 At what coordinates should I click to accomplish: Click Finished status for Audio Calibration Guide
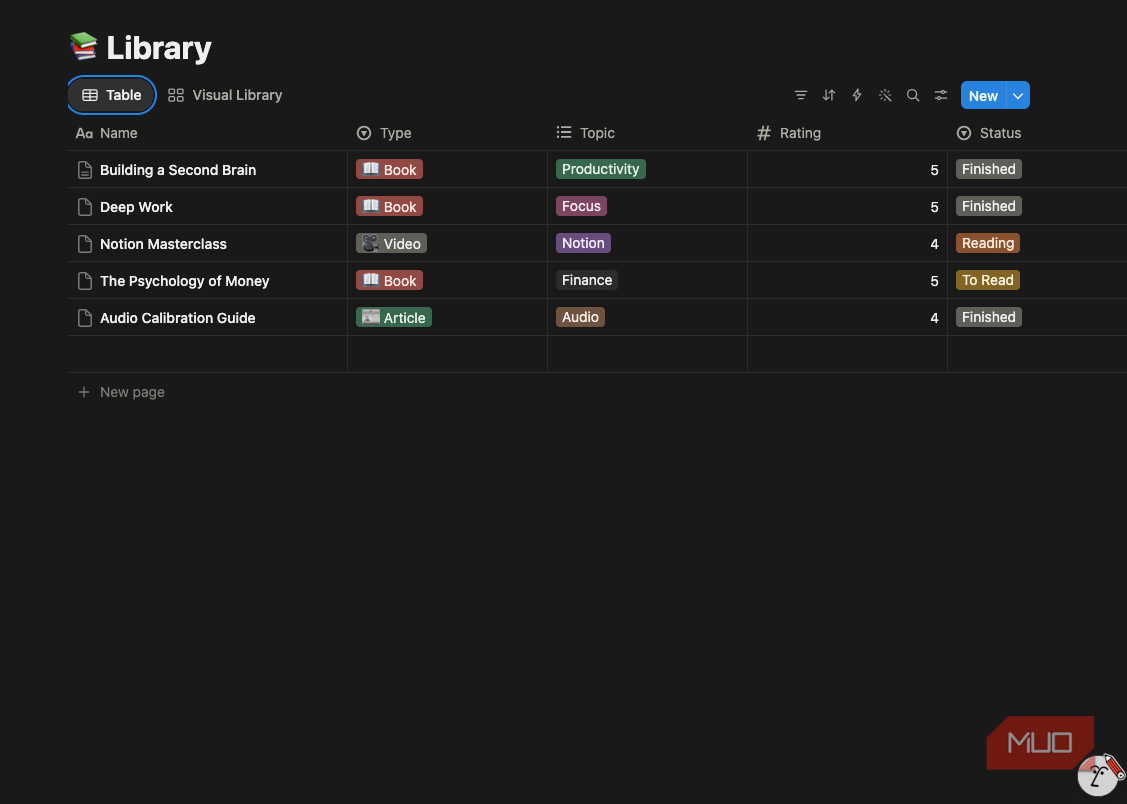(988, 317)
